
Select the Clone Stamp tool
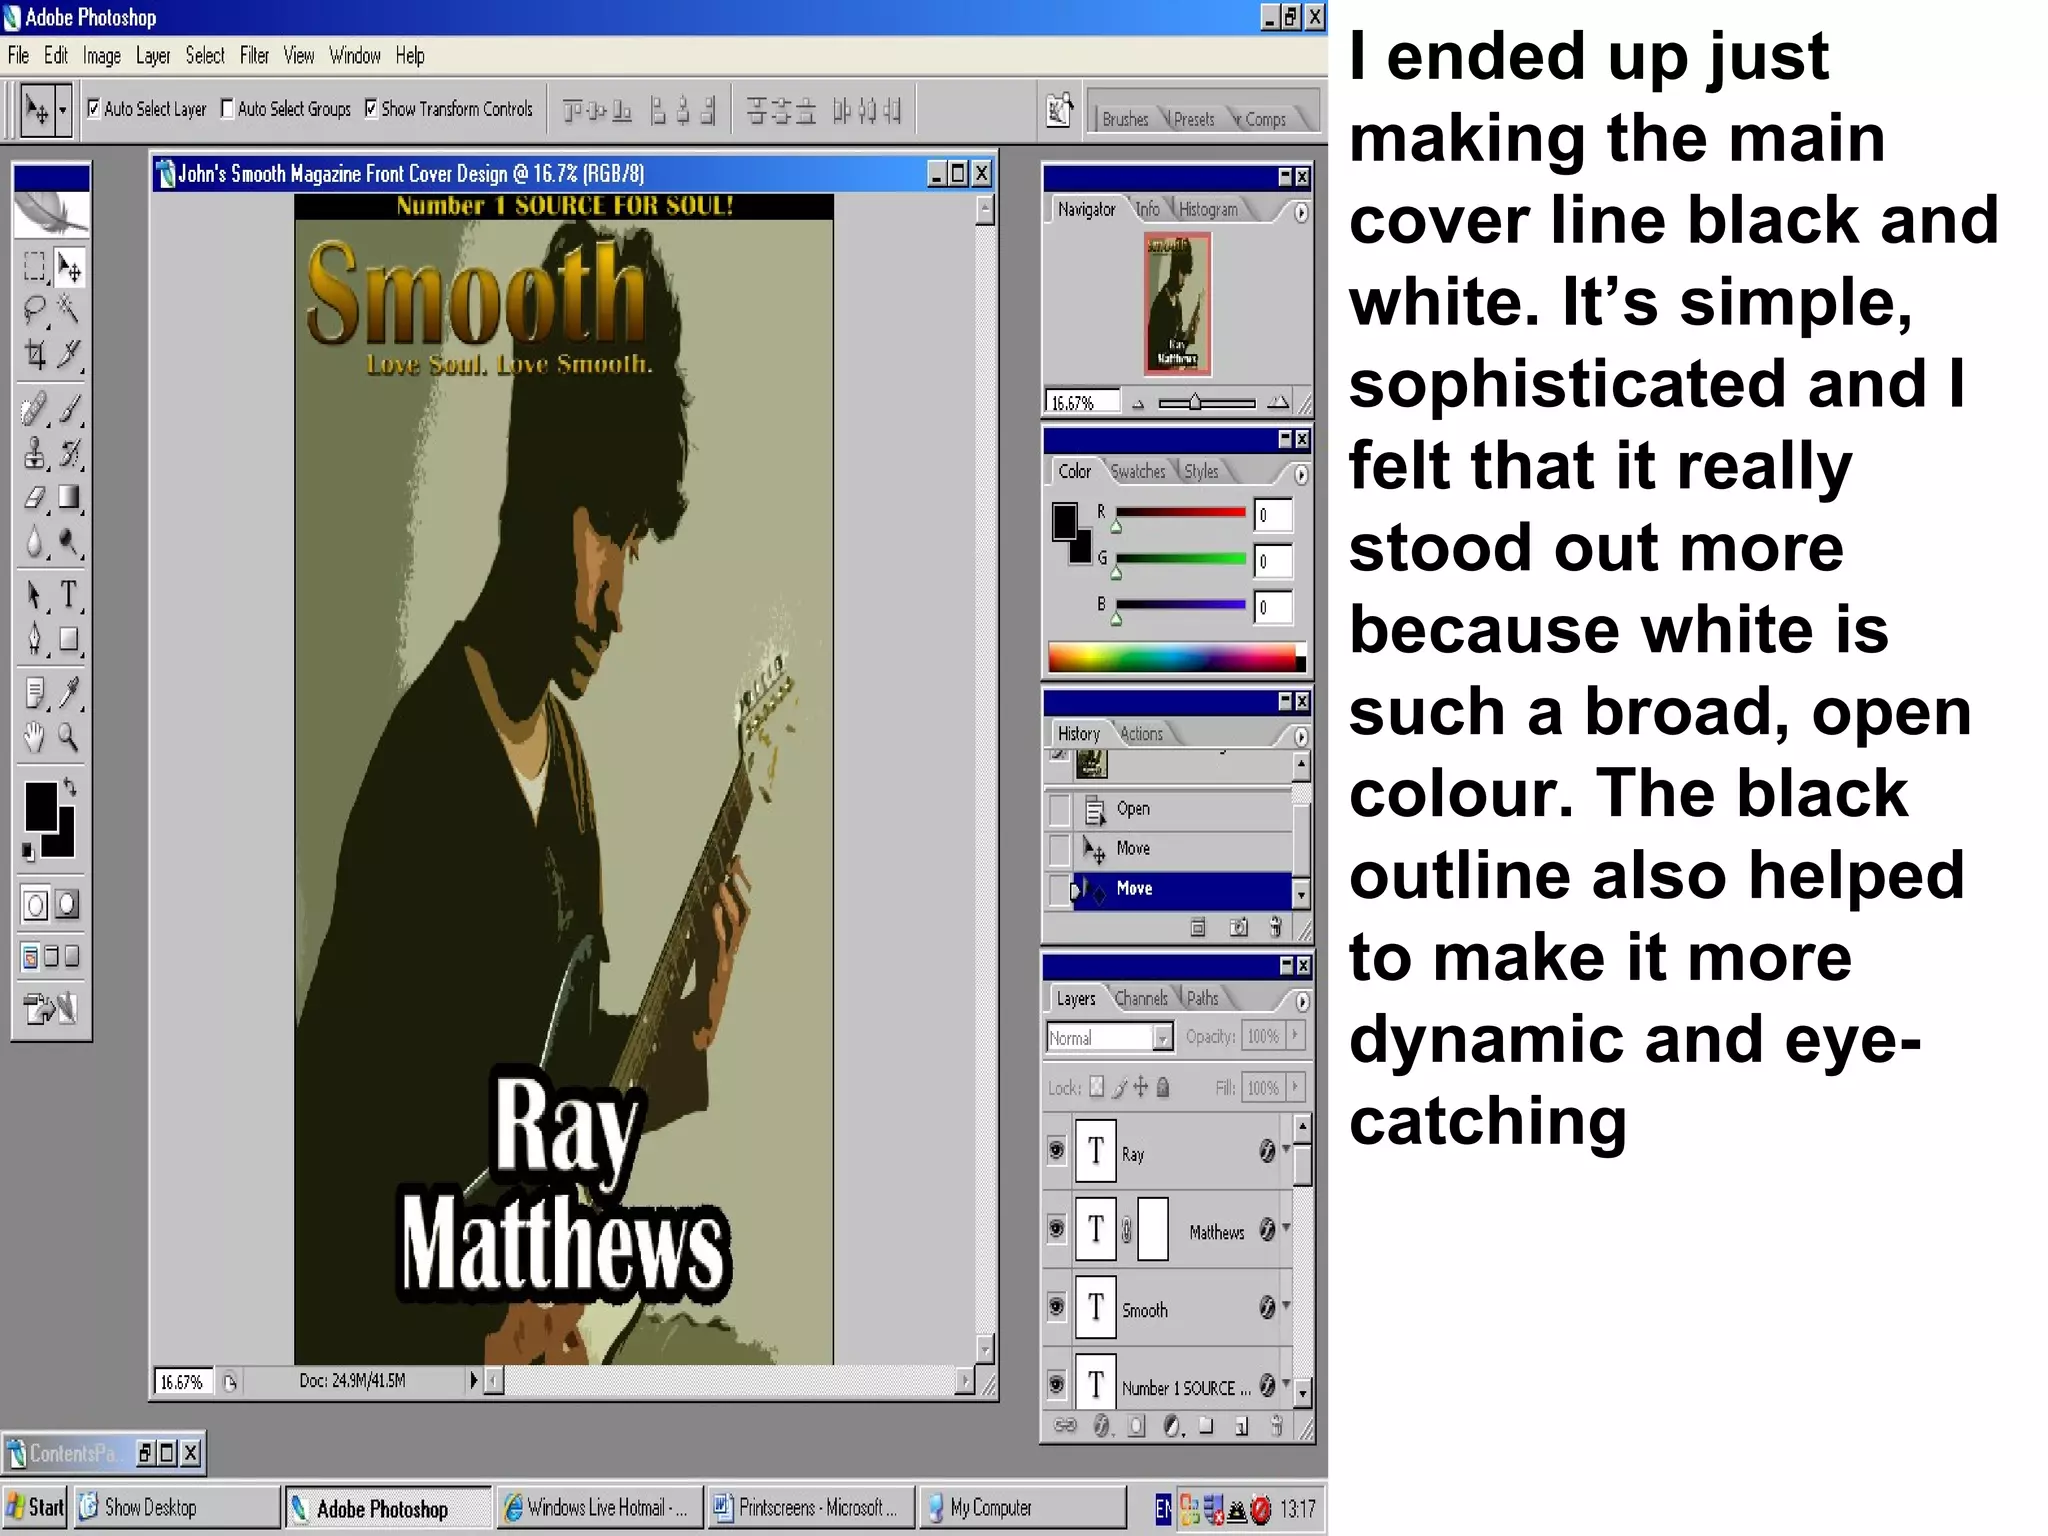coord(34,454)
